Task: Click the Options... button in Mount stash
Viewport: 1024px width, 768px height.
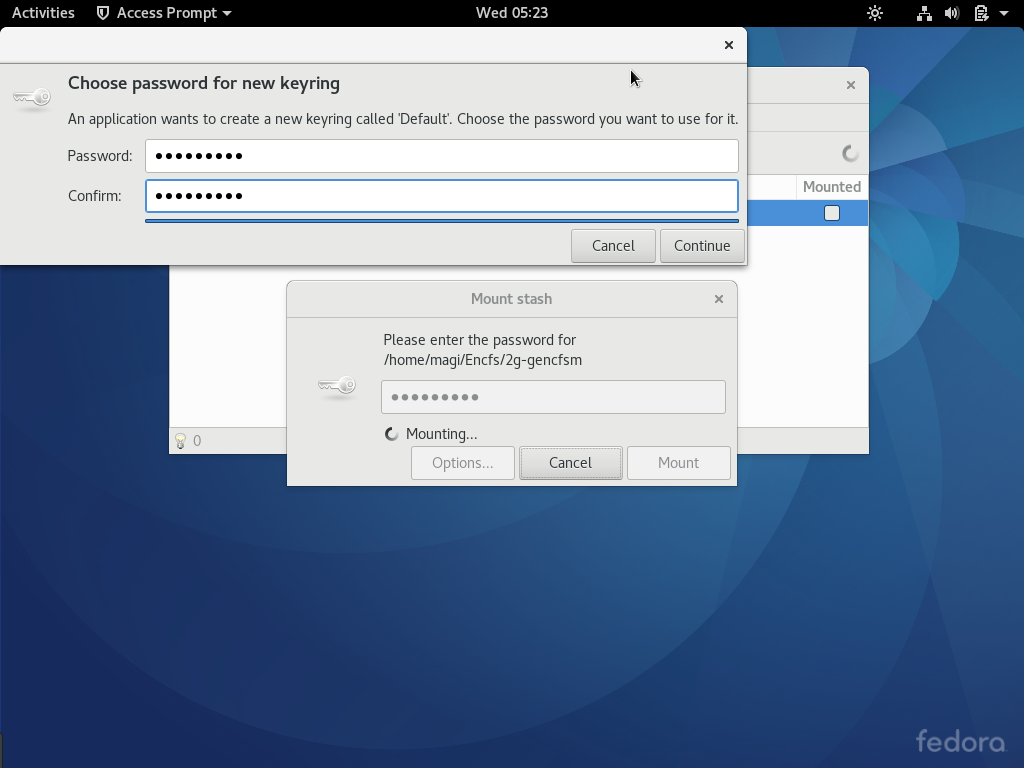Action: pyautogui.click(x=462, y=463)
